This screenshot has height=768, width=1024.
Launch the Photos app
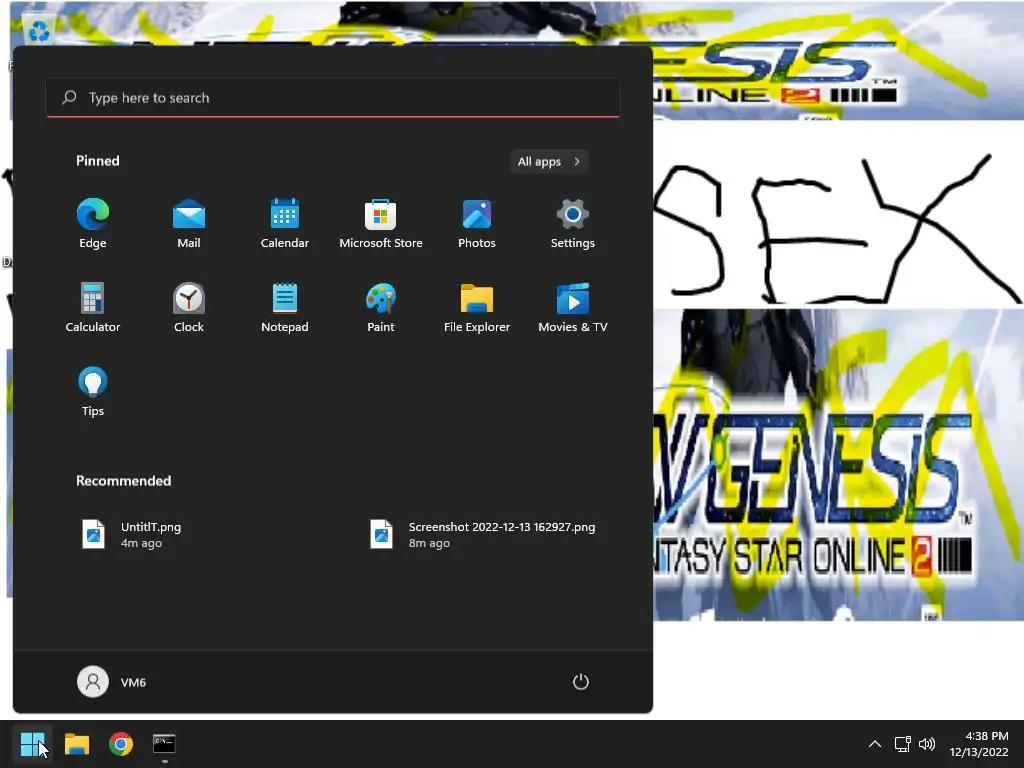pyautogui.click(x=477, y=223)
